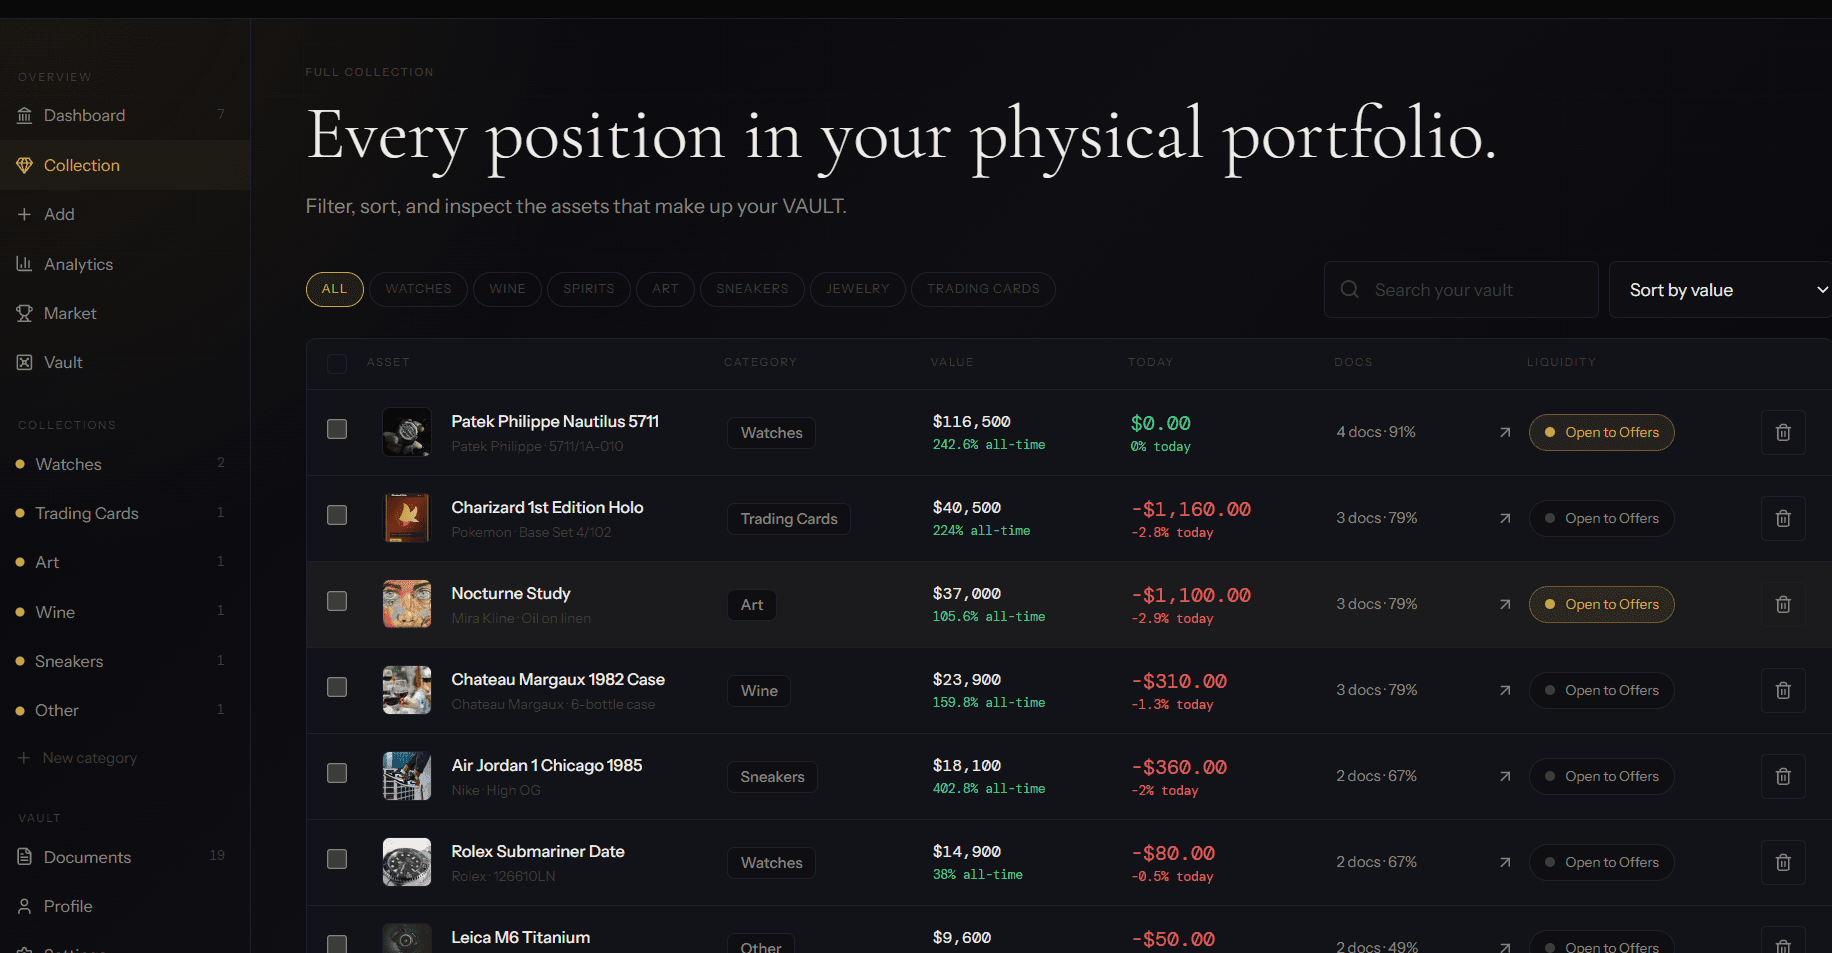Open the Art collection in sidebar
The height and width of the screenshot is (953, 1832).
(x=125, y=562)
